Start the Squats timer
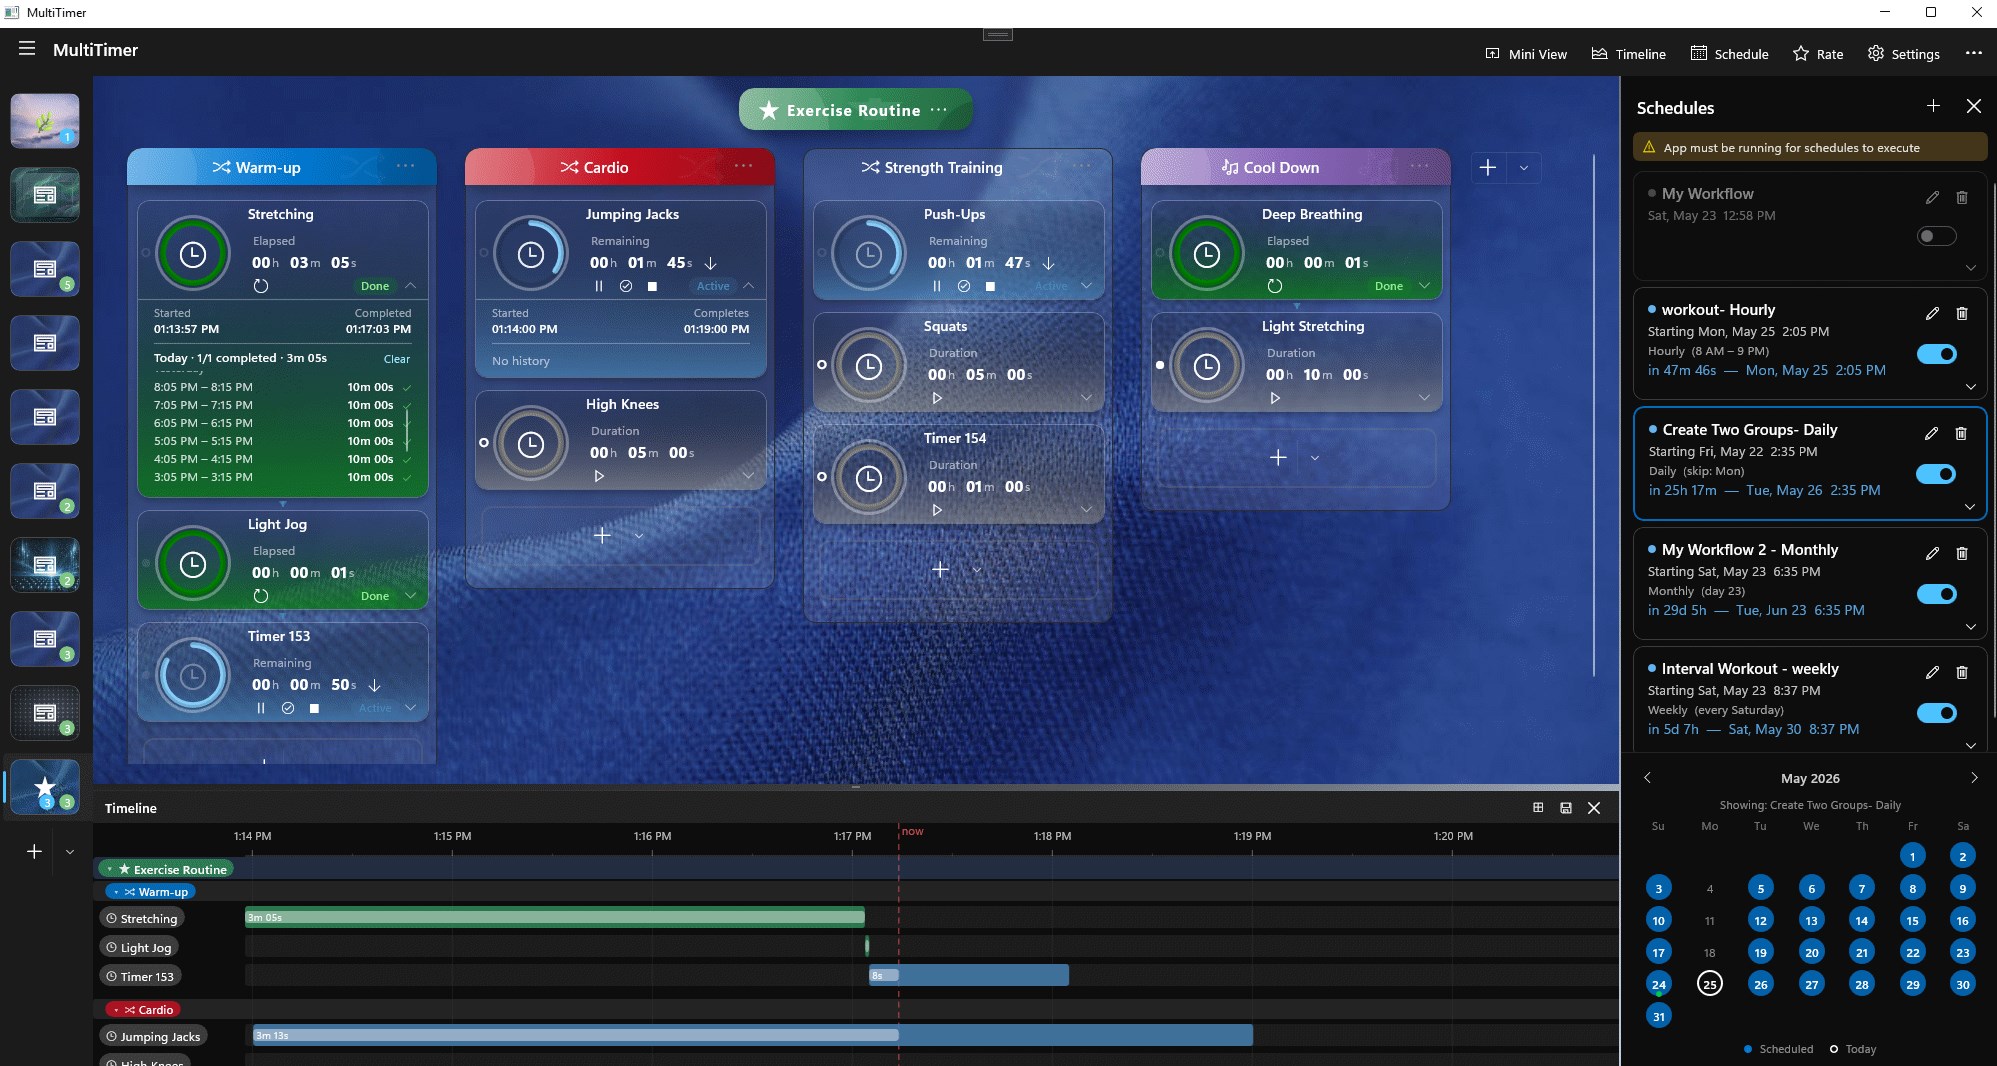The width and height of the screenshot is (1997, 1066). click(937, 398)
